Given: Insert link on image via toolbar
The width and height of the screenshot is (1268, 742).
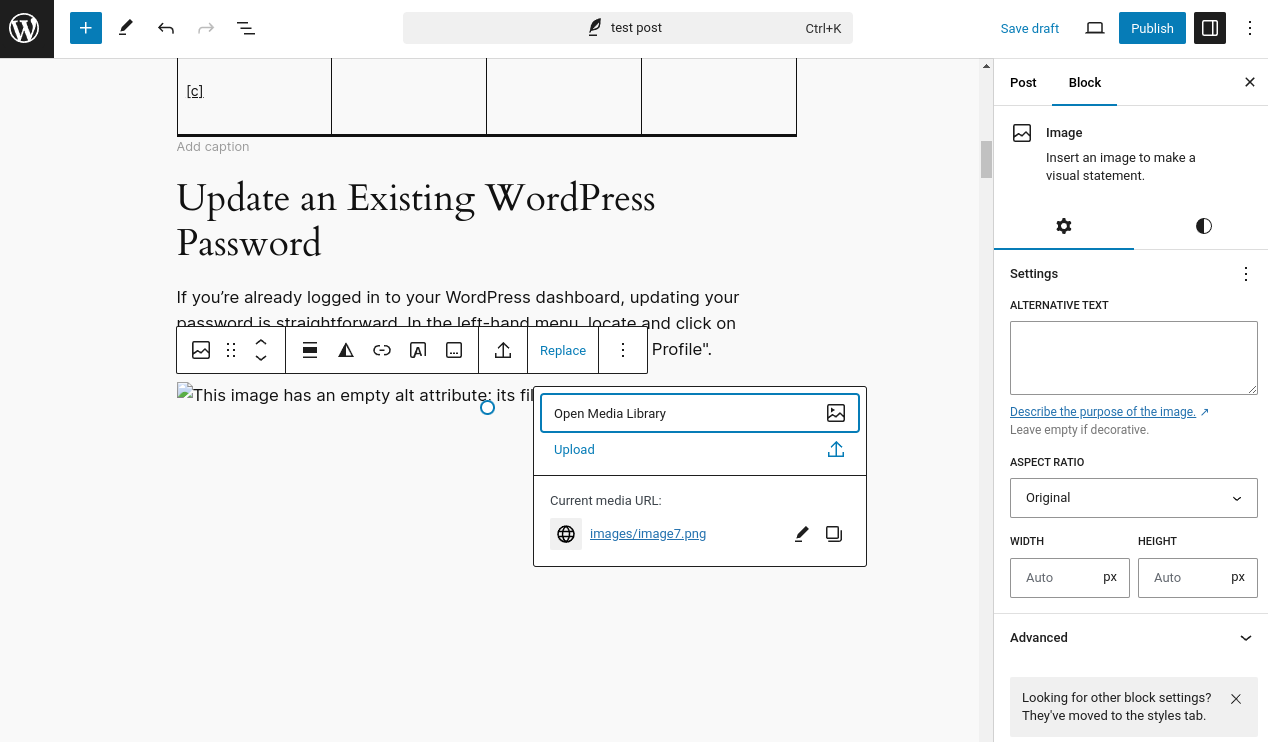Looking at the screenshot, I should [382, 350].
